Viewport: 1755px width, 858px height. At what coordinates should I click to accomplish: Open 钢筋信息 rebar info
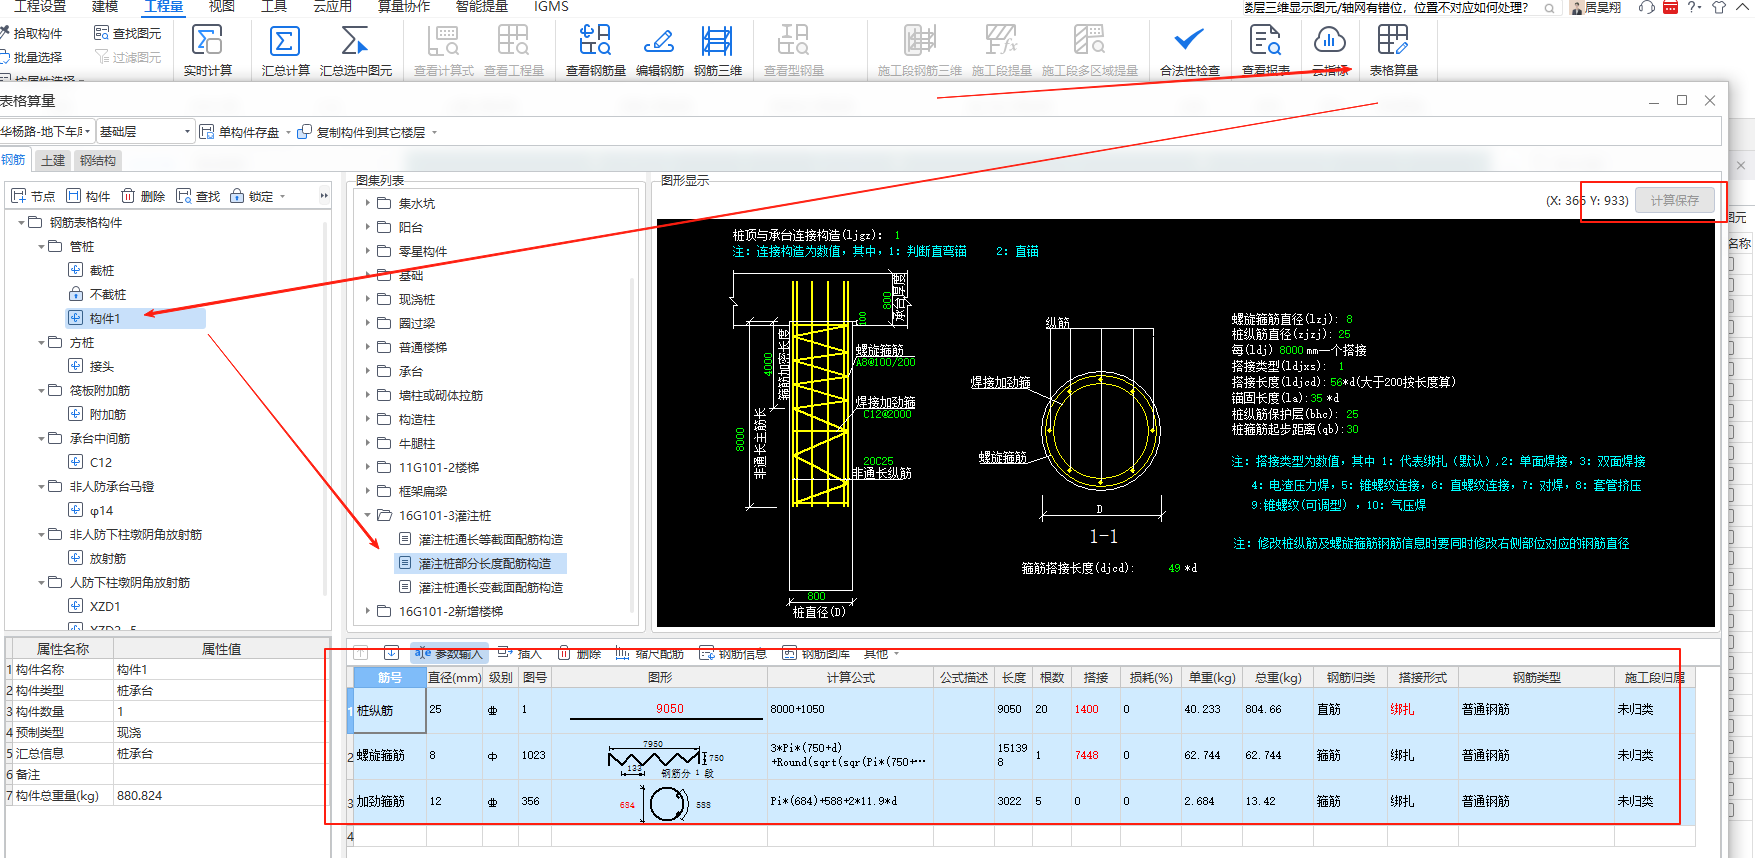point(733,653)
